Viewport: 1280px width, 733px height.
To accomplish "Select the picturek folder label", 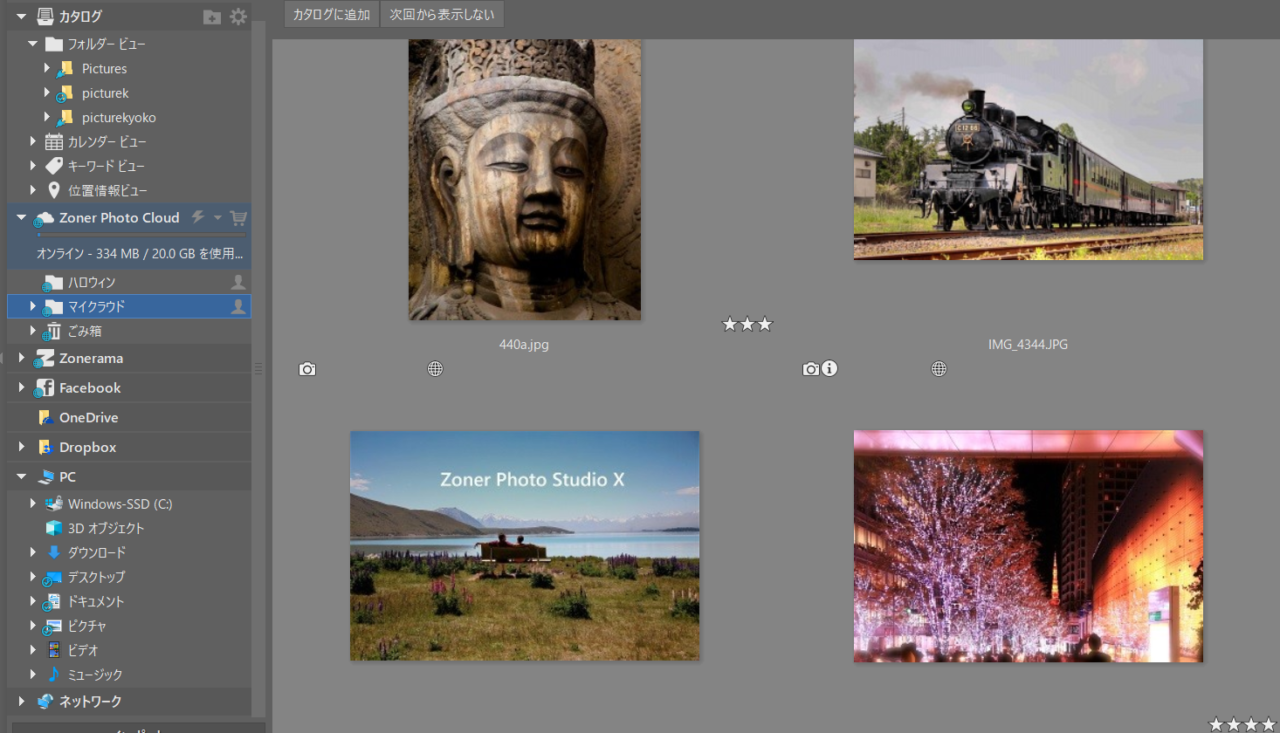I will click(105, 93).
